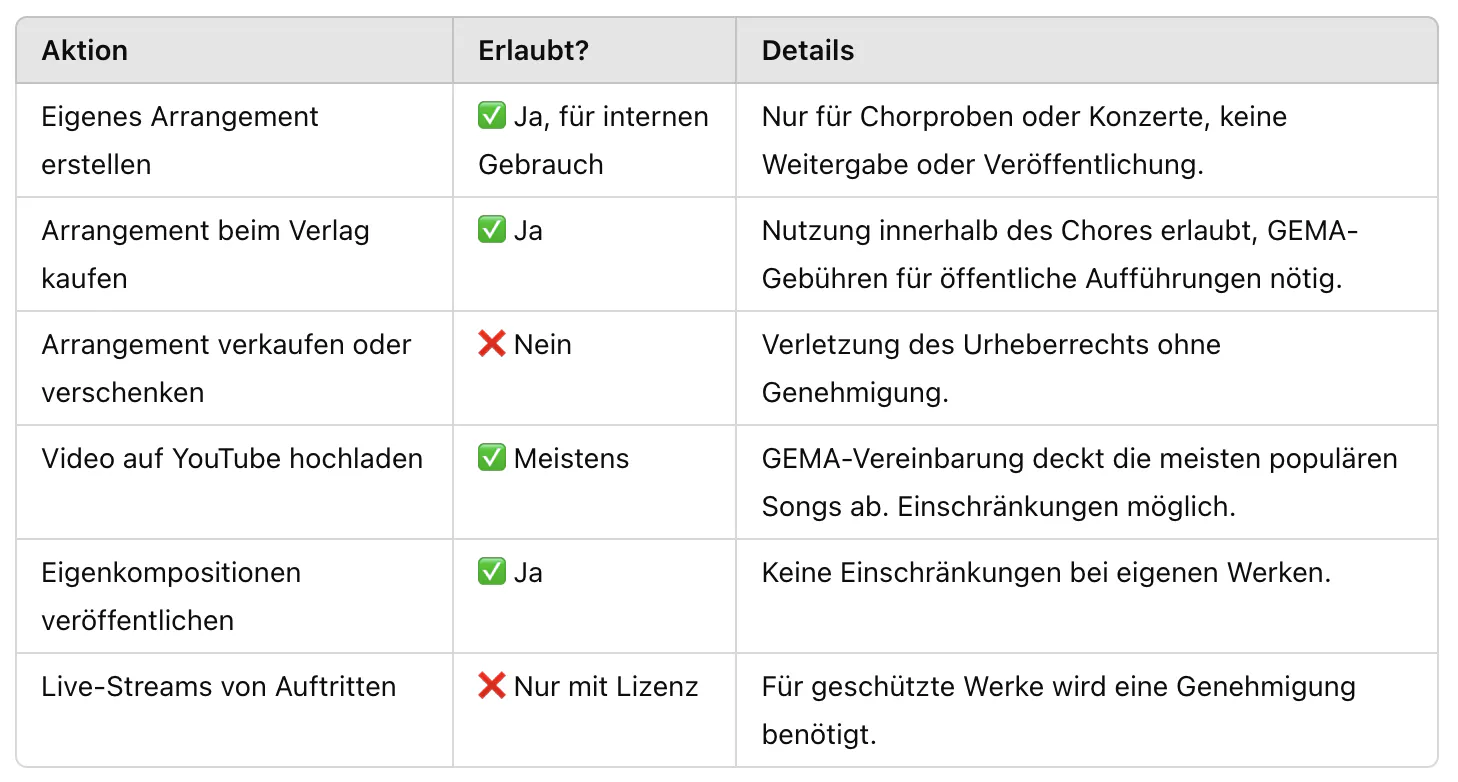This screenshot has height=782, width=1458.
Task: Click the green checkmark in the Arrangement beim Verlag row
Action: coord(492,231)
